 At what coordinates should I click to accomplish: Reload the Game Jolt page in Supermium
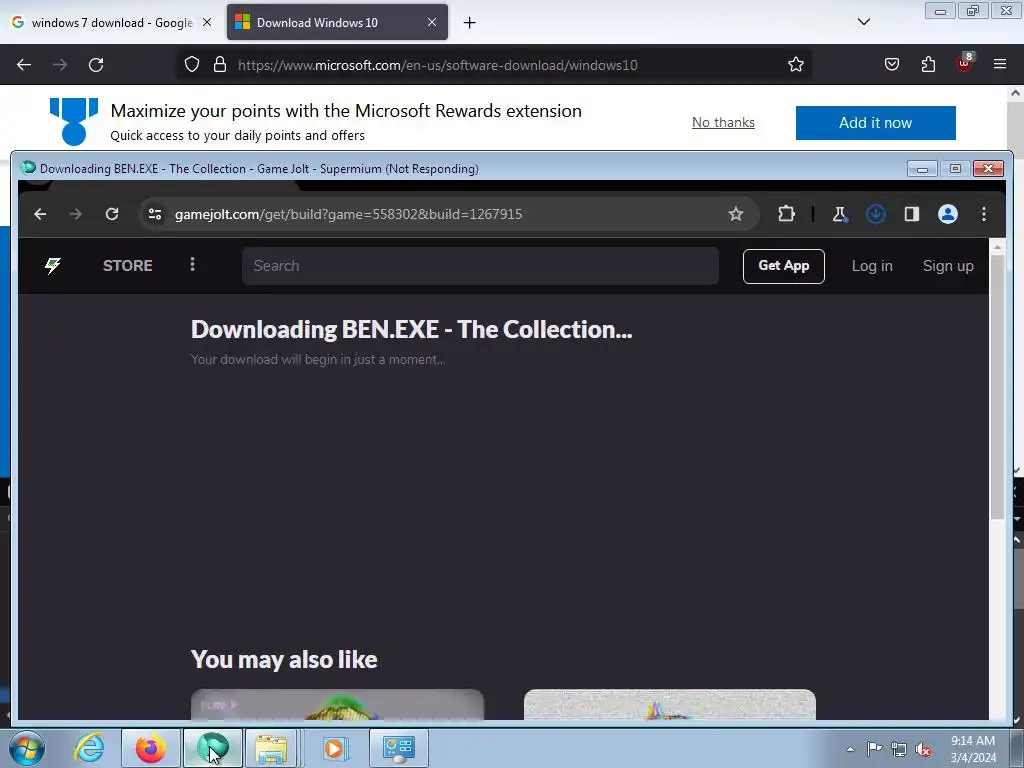pyautogui.click(x=112, y=214)
